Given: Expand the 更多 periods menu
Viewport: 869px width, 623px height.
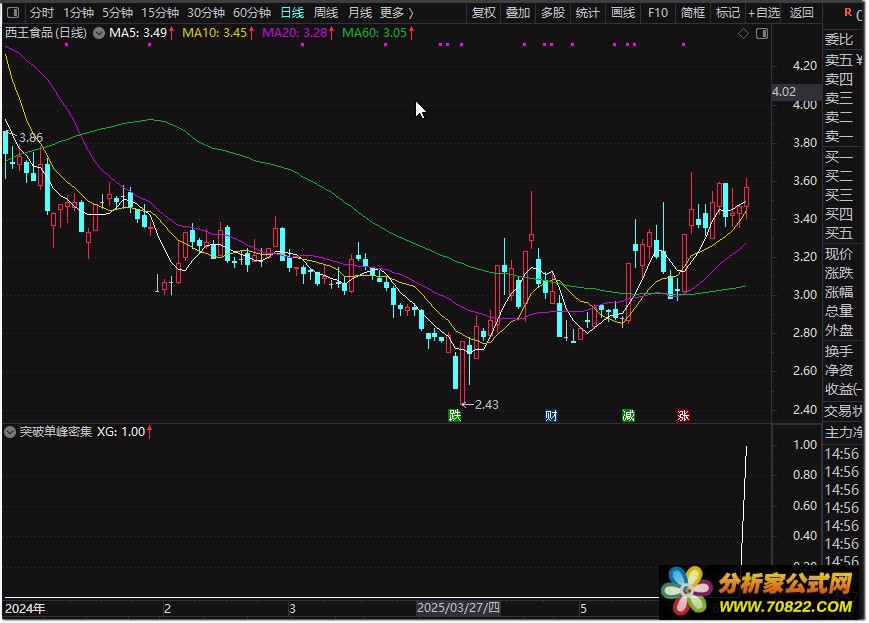Looking at the screenshot, I should coord(397,12).
